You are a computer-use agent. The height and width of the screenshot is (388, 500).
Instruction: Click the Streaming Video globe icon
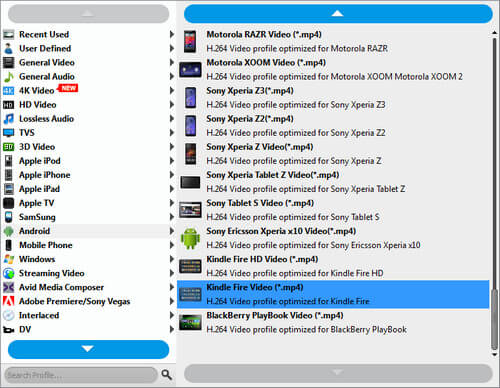point(9,273)
